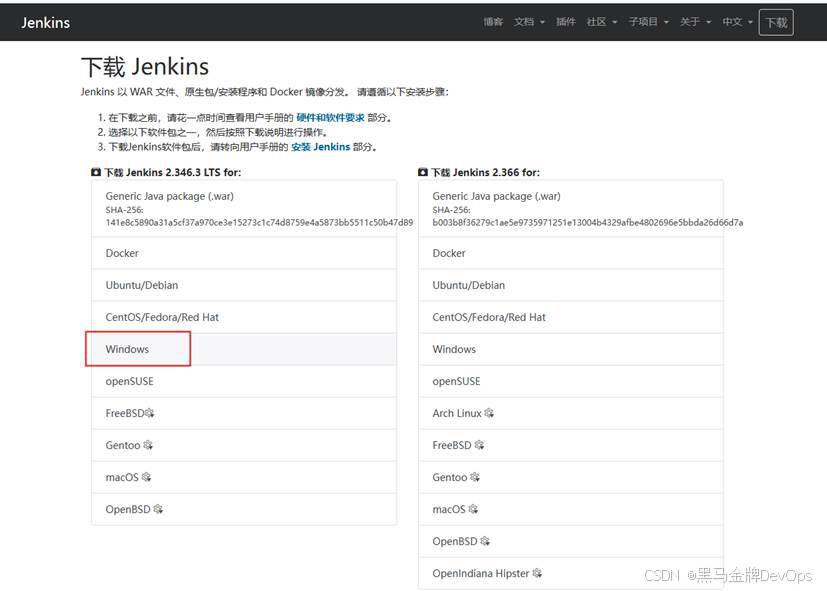
Task: Select Windows in the 2.366 weekly list
Action: [571, 349]
